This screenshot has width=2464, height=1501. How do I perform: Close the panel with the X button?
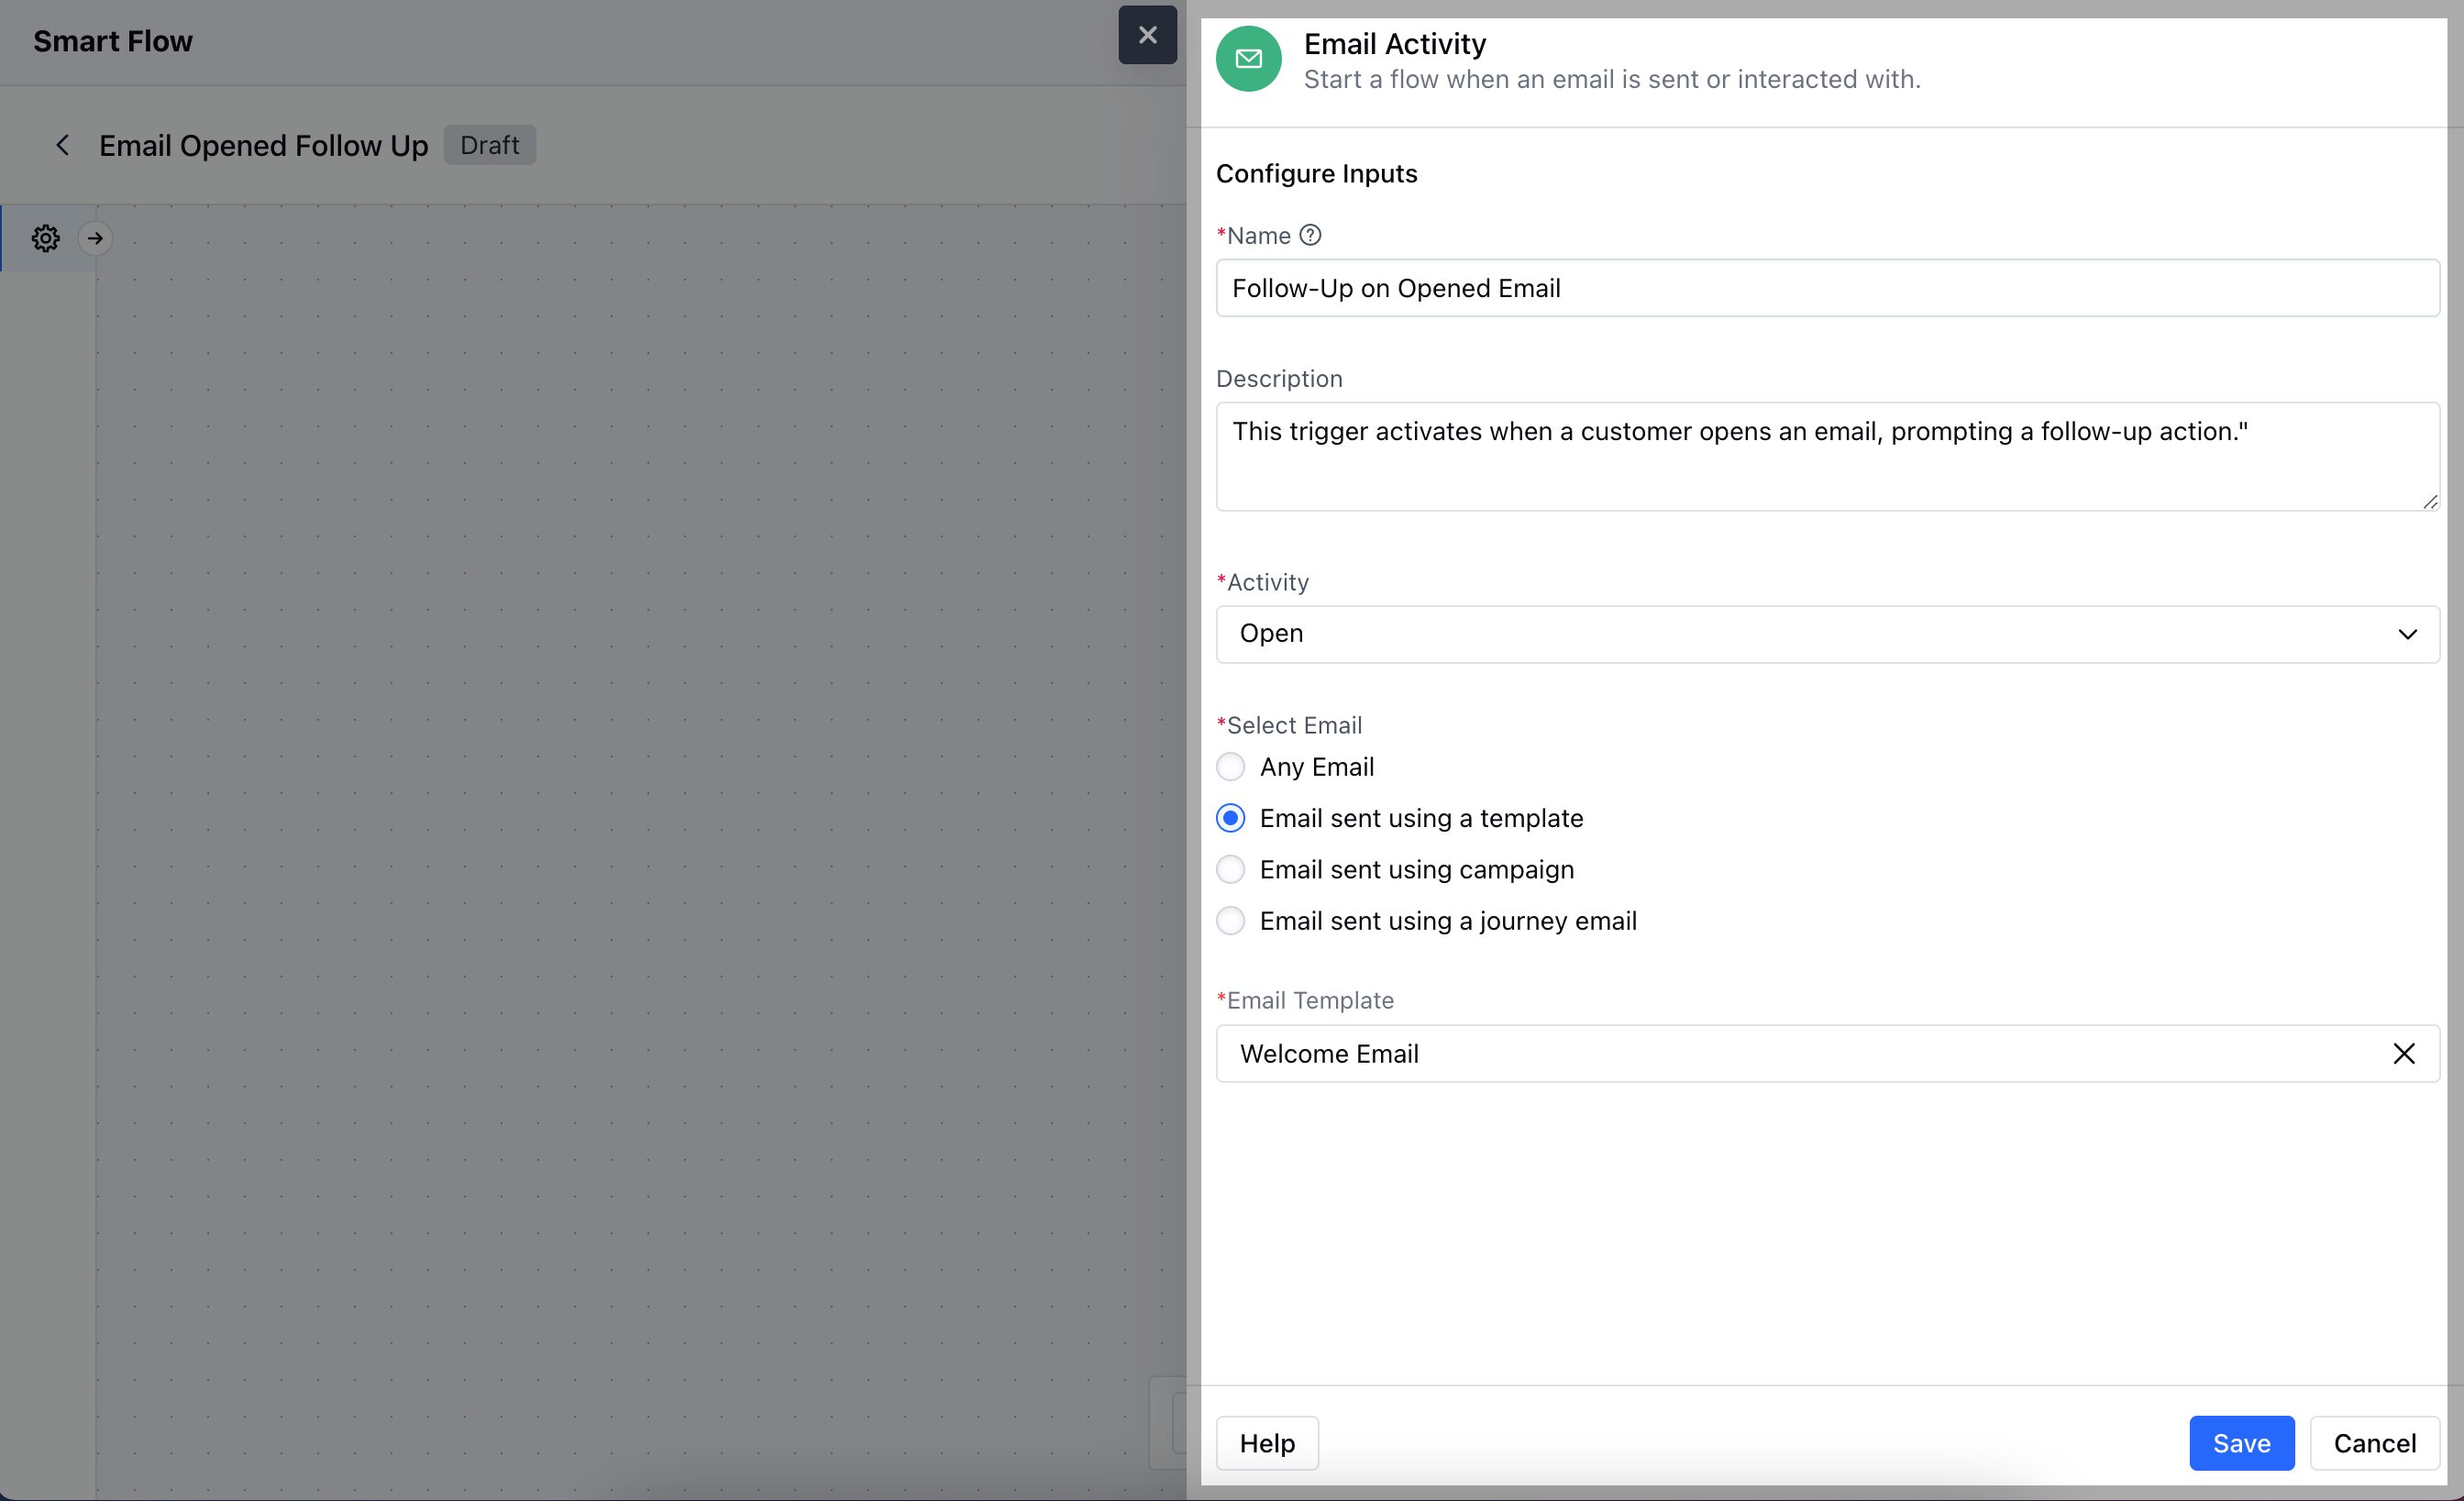tap(1147, 36)
